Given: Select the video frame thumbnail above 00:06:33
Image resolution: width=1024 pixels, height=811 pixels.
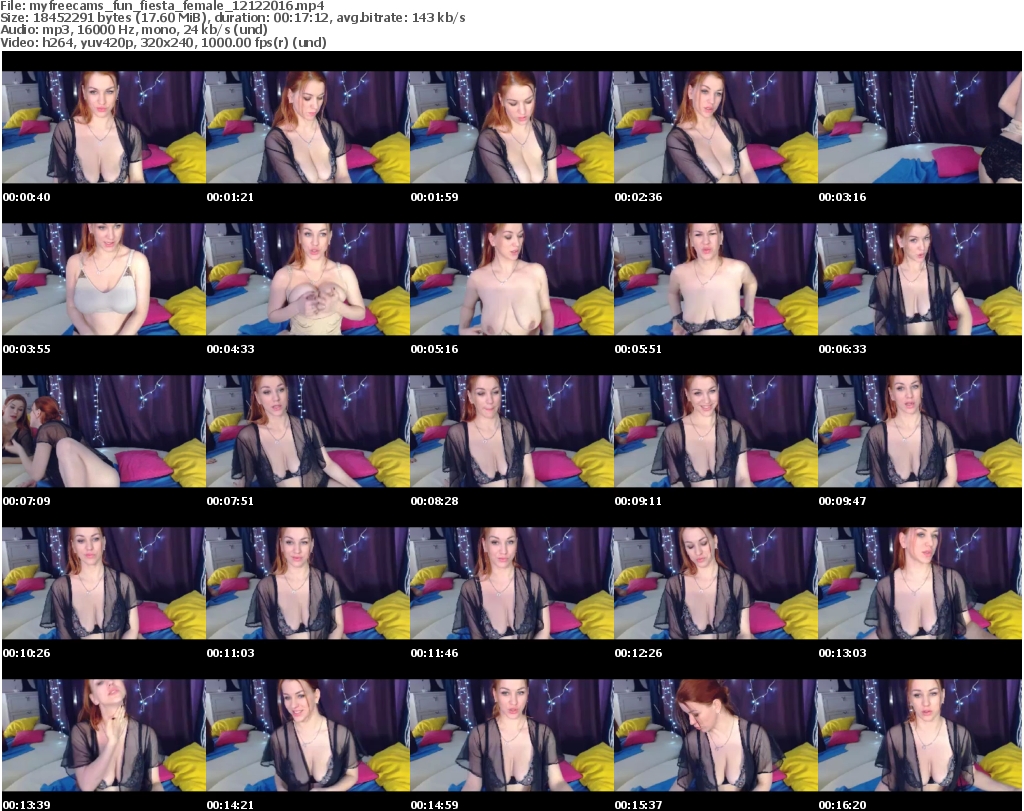Looking at the screenshot, I should click(920, 279).
